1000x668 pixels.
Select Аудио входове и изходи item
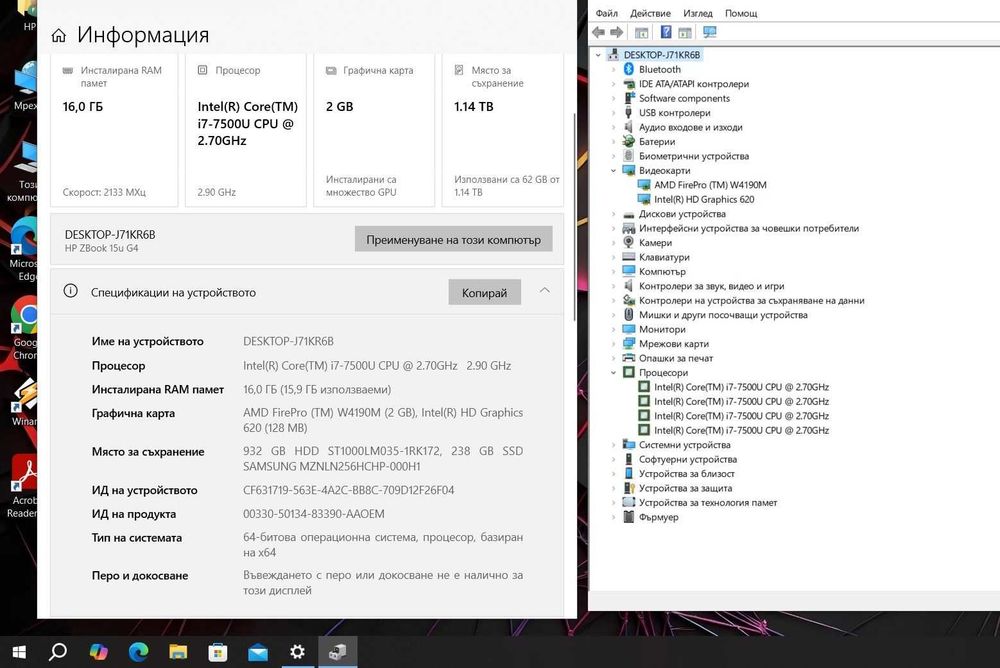coord(691,127)
